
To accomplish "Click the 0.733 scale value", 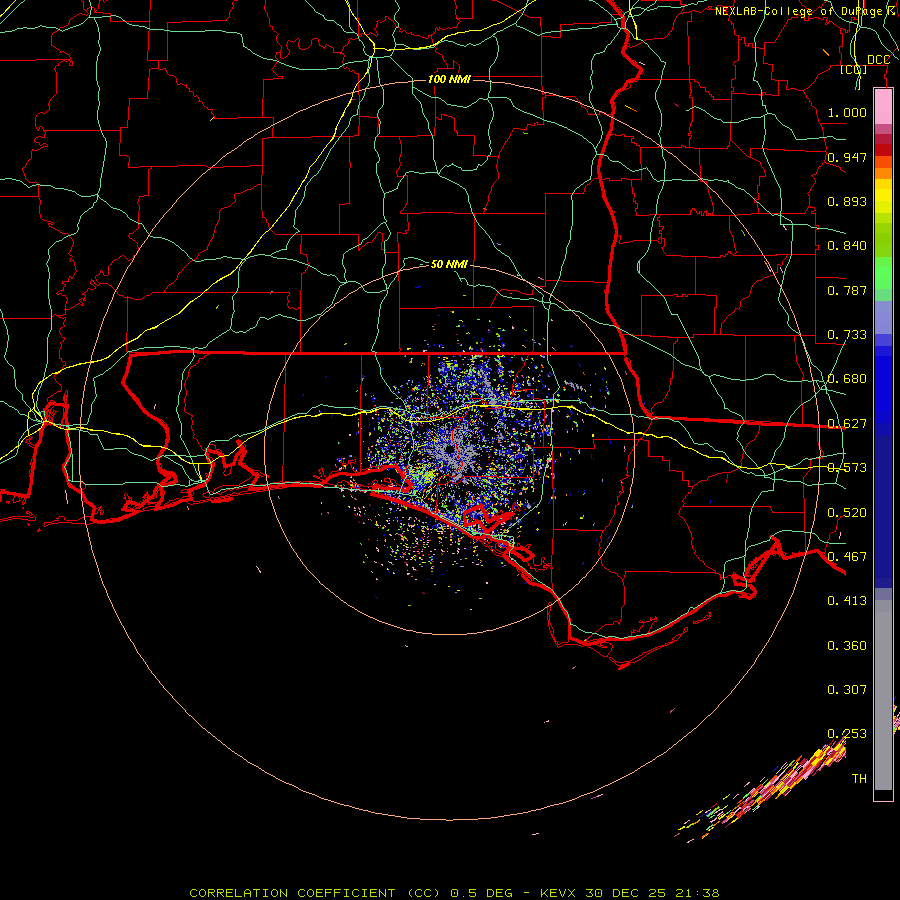I will [x=847, y=335].
